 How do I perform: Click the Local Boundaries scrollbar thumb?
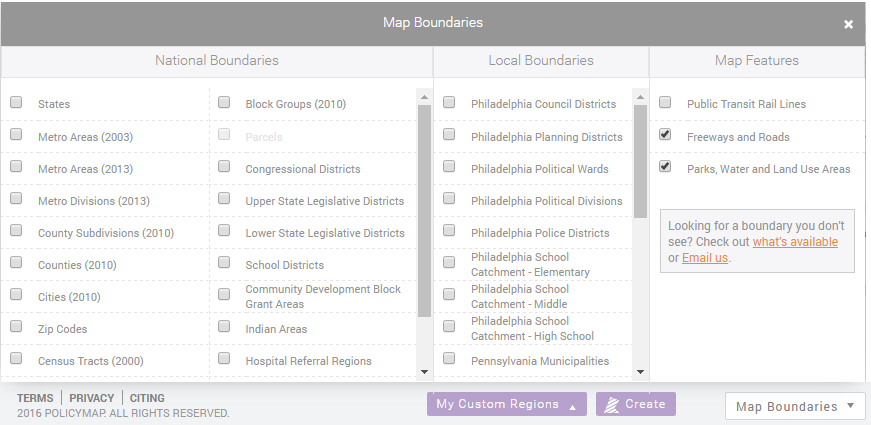coord(640,161)
